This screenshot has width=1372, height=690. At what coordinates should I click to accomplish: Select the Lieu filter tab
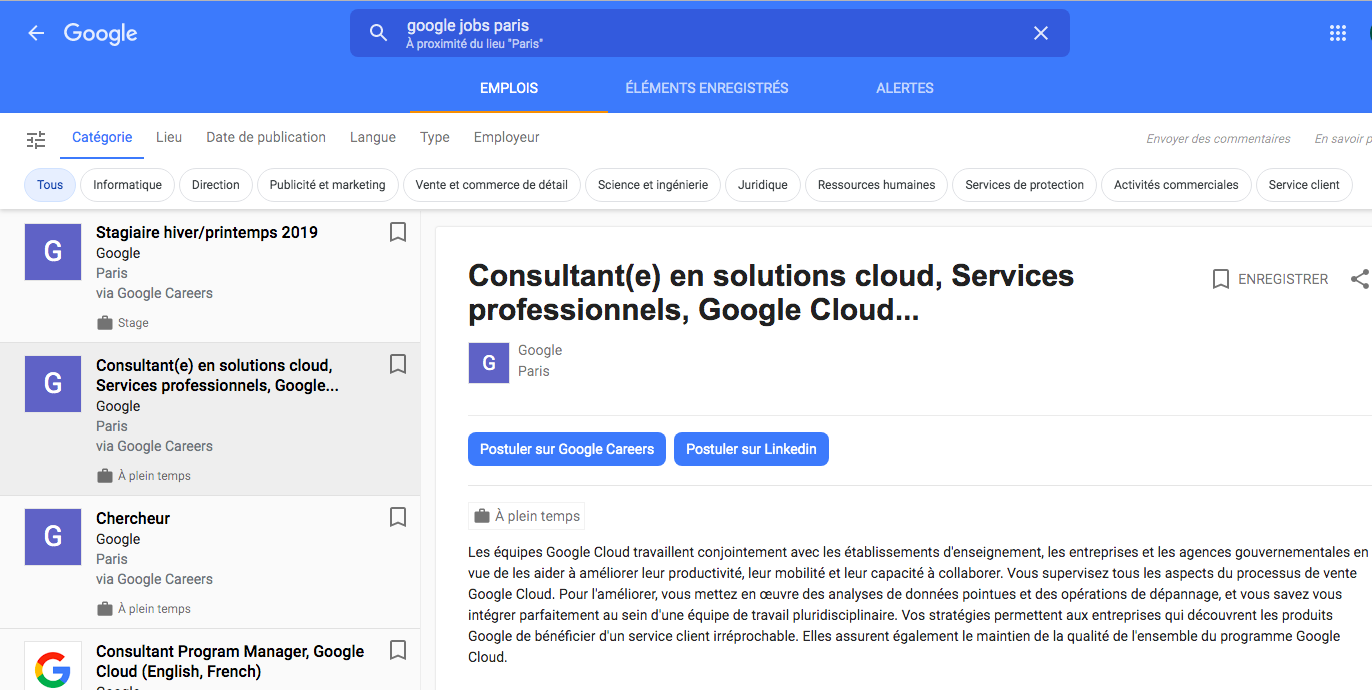(169, 138)
